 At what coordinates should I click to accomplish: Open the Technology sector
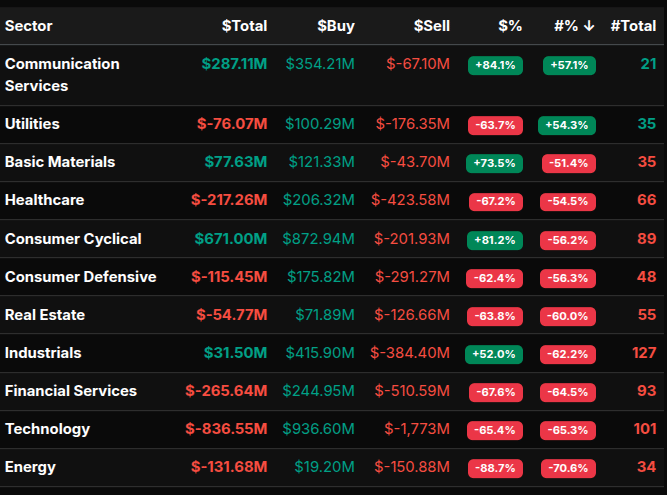pyautogui.click(x=47, y=429)
